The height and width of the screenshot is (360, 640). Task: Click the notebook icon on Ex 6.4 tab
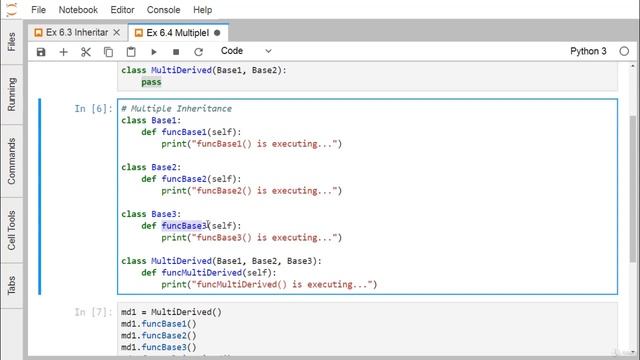139,33
